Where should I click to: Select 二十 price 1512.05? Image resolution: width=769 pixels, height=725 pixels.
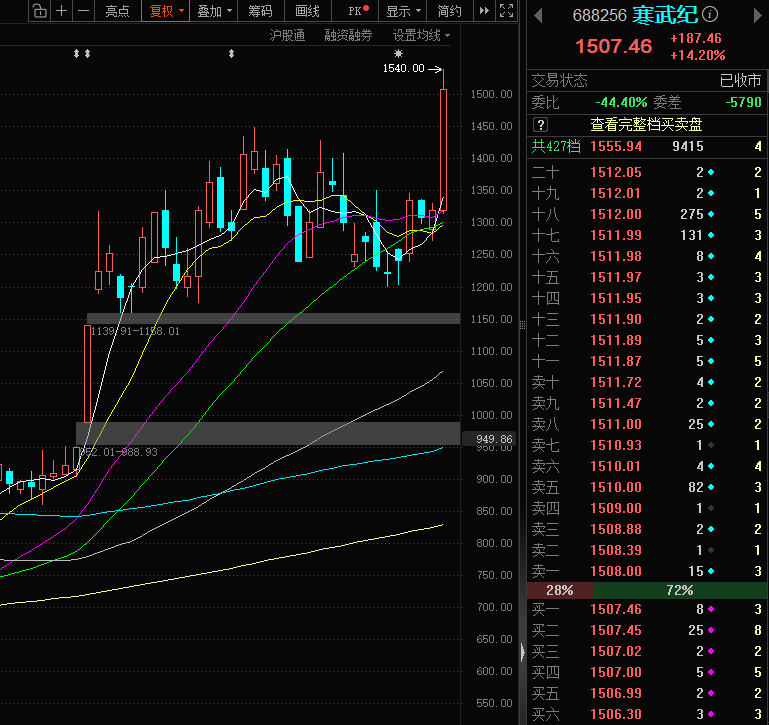[615, 172]
